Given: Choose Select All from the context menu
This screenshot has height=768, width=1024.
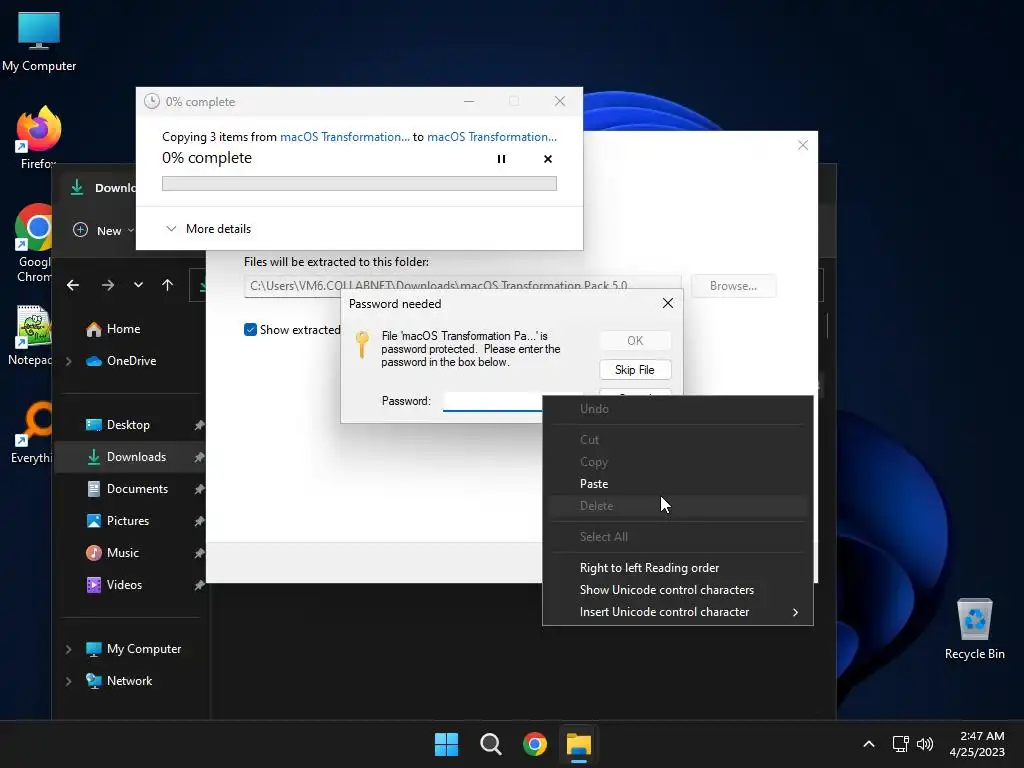Looking at the screenshot, I should pyautogui.click(x=678, y=537).
